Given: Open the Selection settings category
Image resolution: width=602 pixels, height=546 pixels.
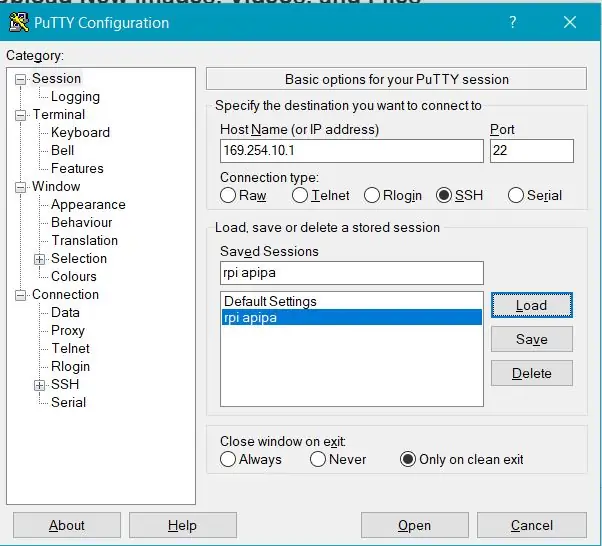Looking at the screenshot, I should coord(79,258).
